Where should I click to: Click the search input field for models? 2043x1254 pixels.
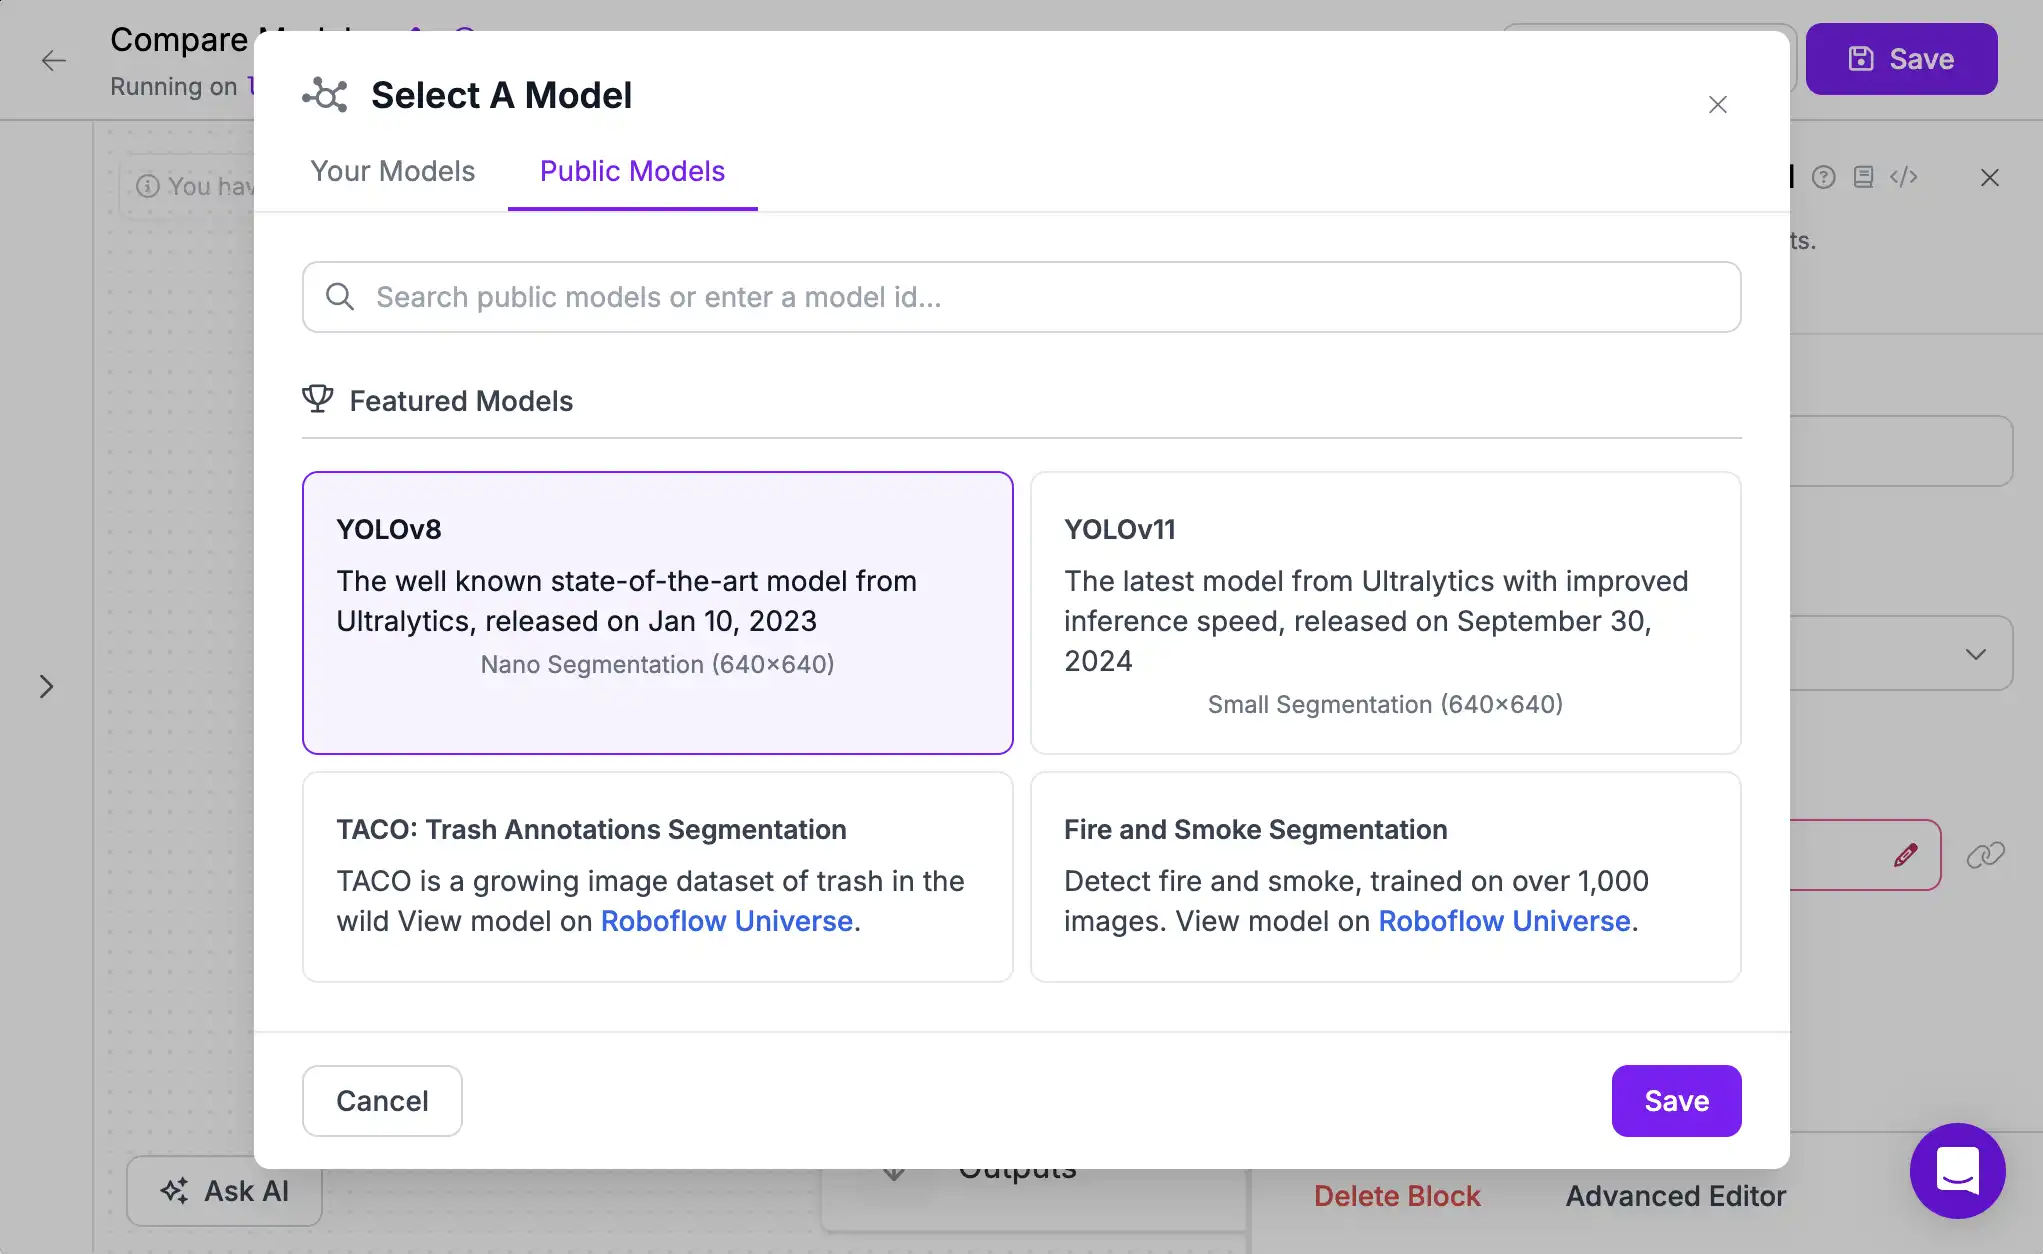1022,296
